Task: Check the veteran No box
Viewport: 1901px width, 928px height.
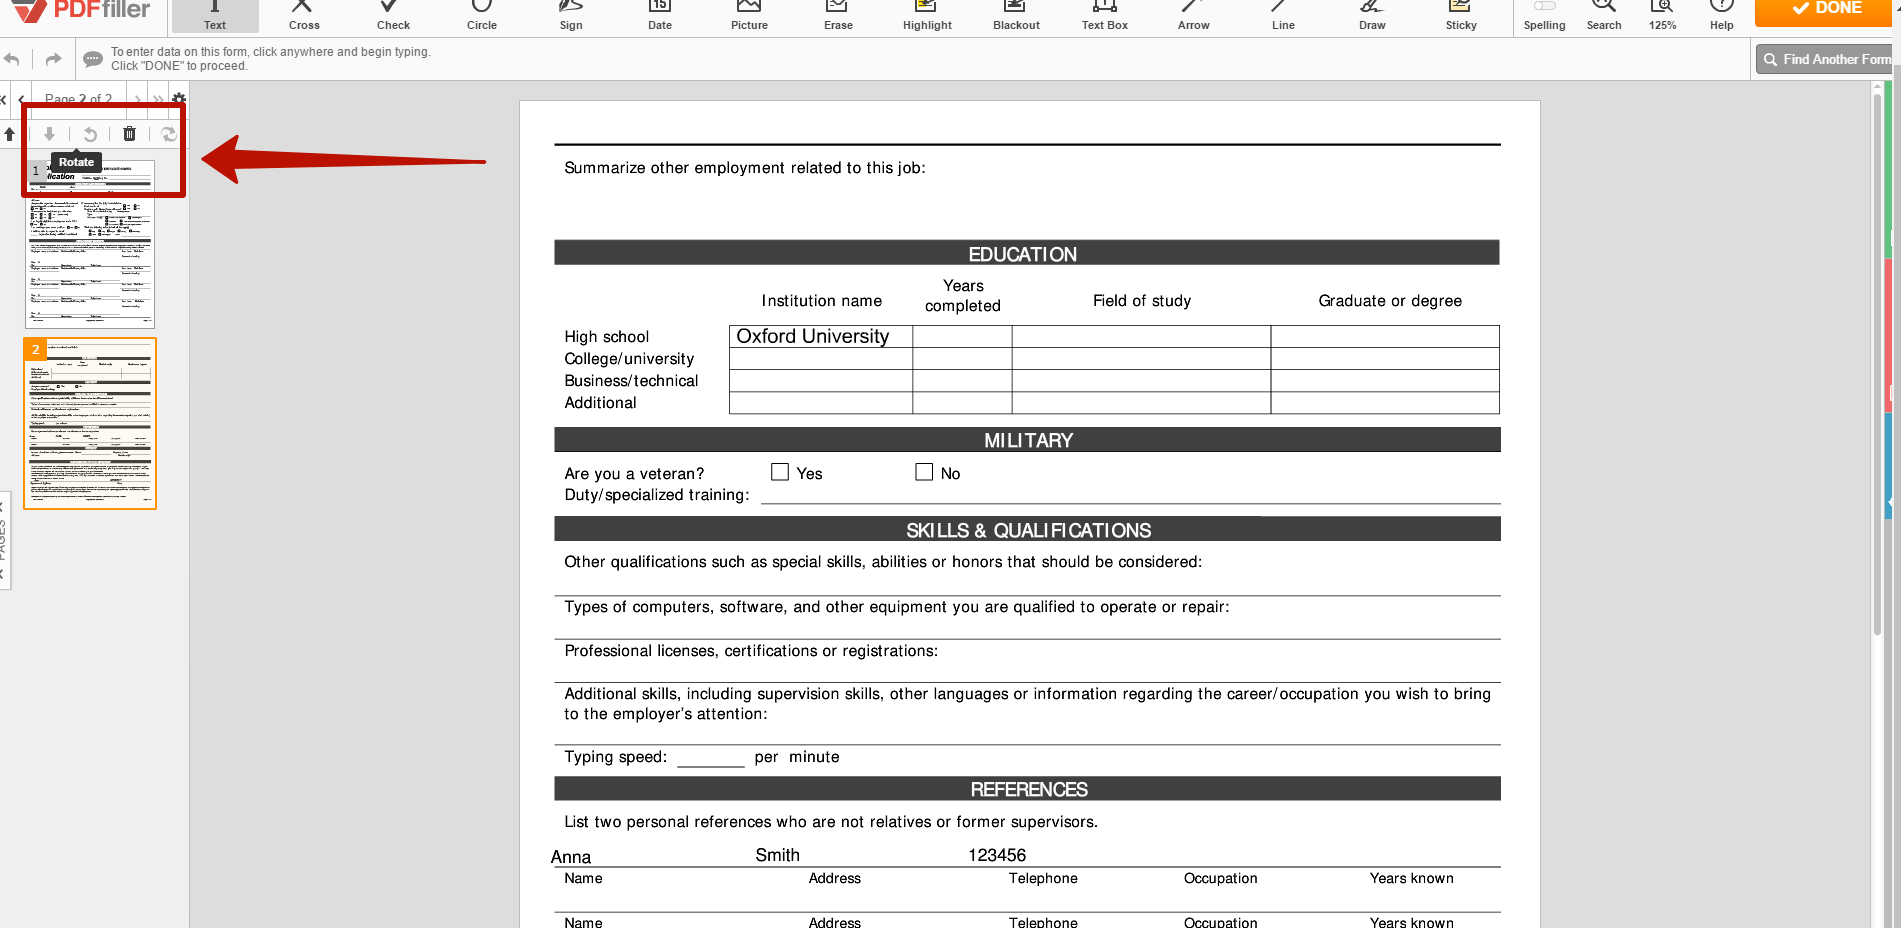Action: coord(924,472)
